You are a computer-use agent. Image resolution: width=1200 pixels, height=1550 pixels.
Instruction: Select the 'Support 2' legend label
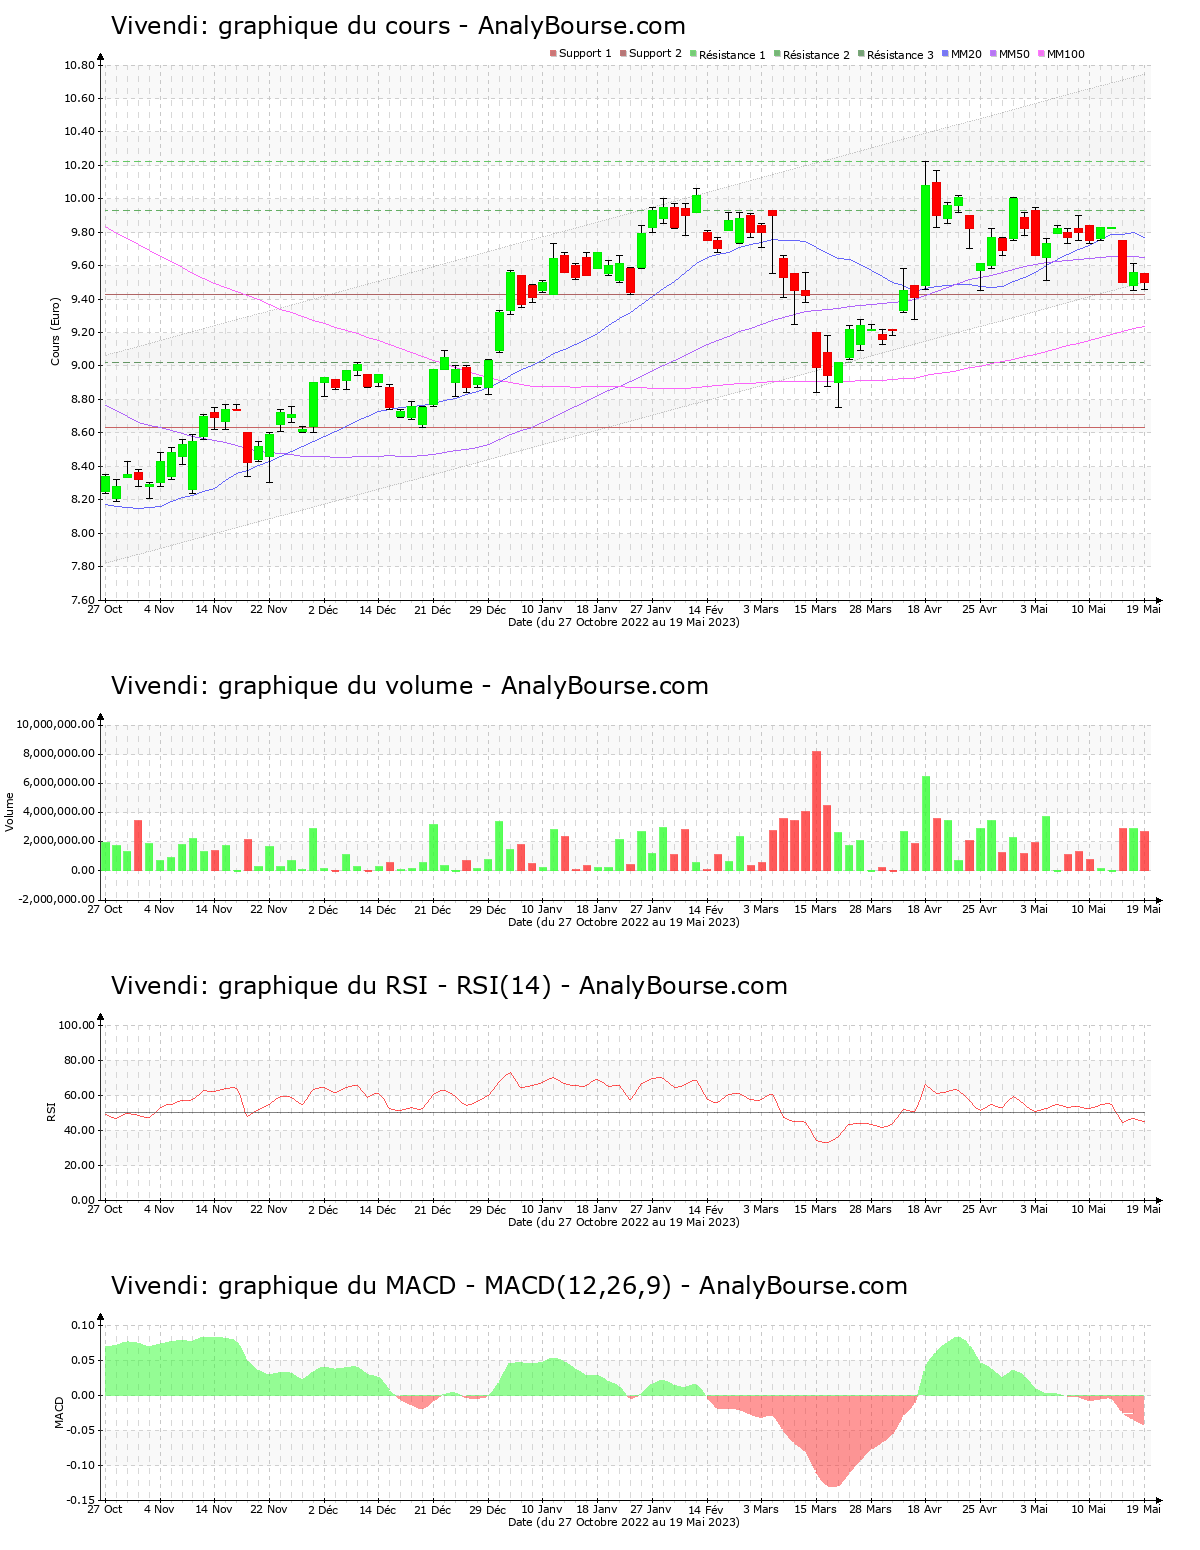655,54
